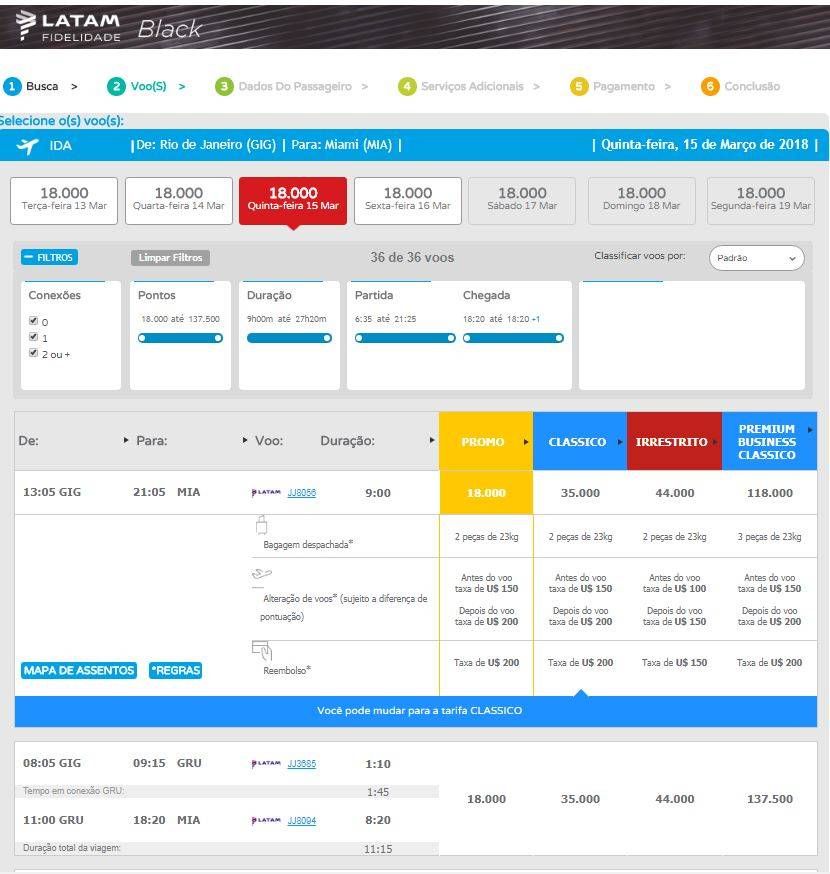Select 35.000 CLASSICO fare on GRU connection flight
This screenshot has height=874, width=830.
pyautogui.click(x=580, y=799)
